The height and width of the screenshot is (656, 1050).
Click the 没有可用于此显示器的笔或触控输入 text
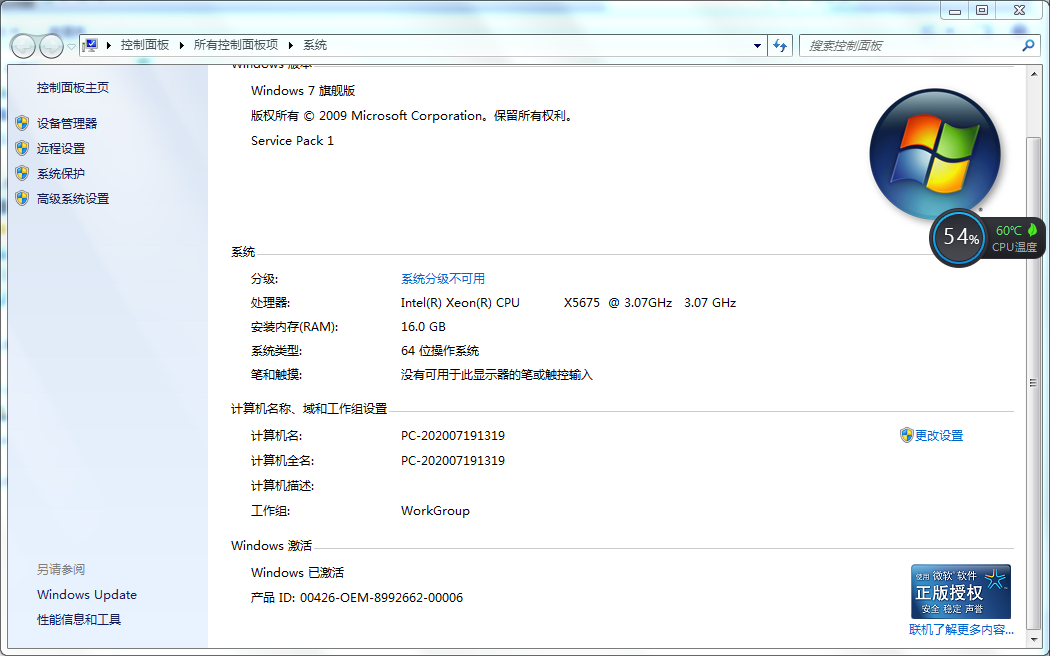497,375
